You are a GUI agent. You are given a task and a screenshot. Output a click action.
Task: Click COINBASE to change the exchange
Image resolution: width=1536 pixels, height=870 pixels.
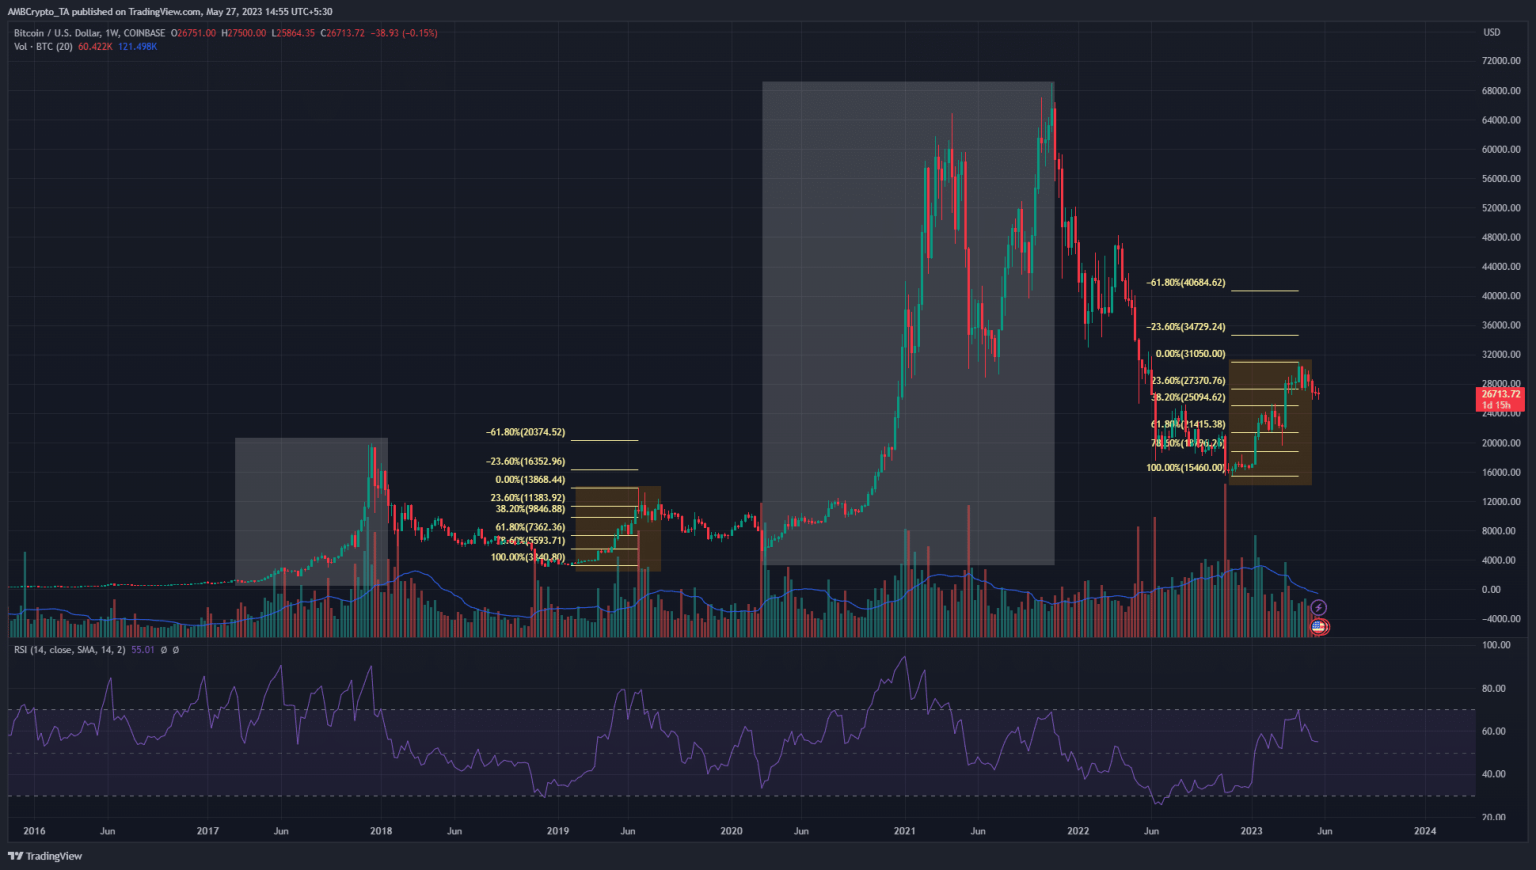click(142, 31)
